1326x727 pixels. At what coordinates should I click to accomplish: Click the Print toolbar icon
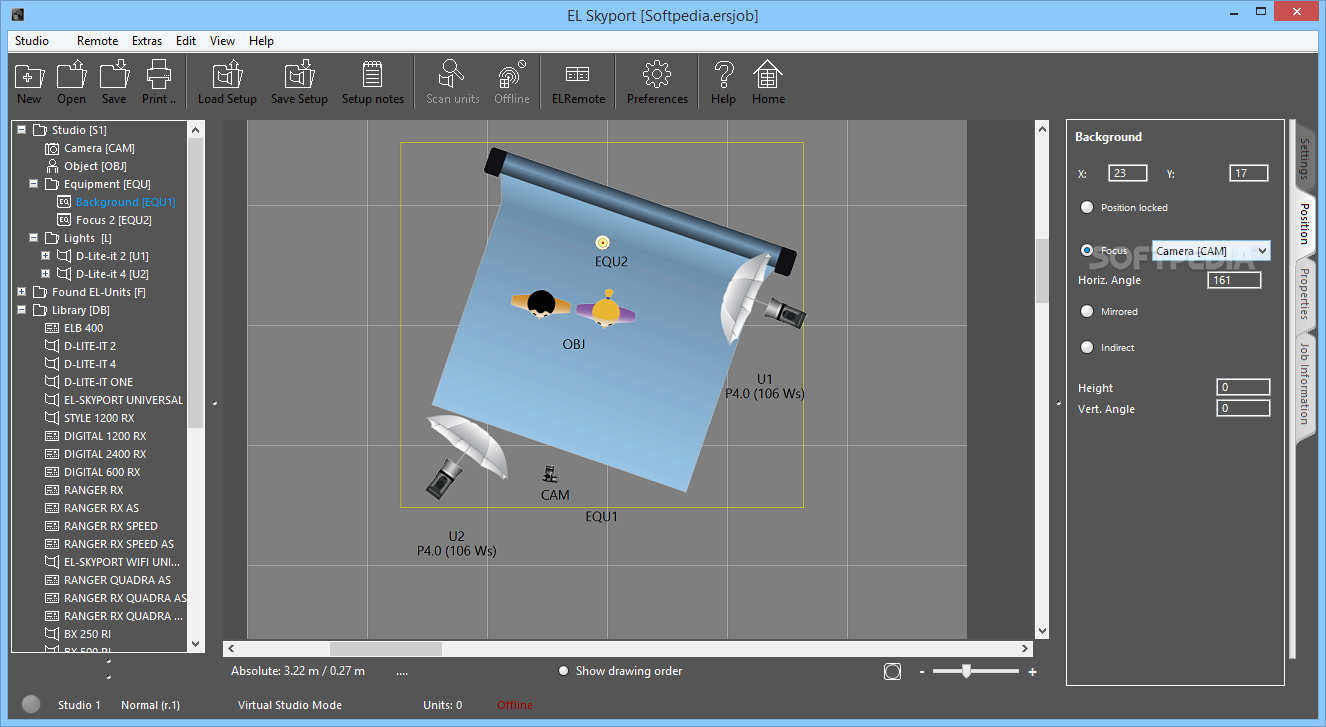point(159,82)
